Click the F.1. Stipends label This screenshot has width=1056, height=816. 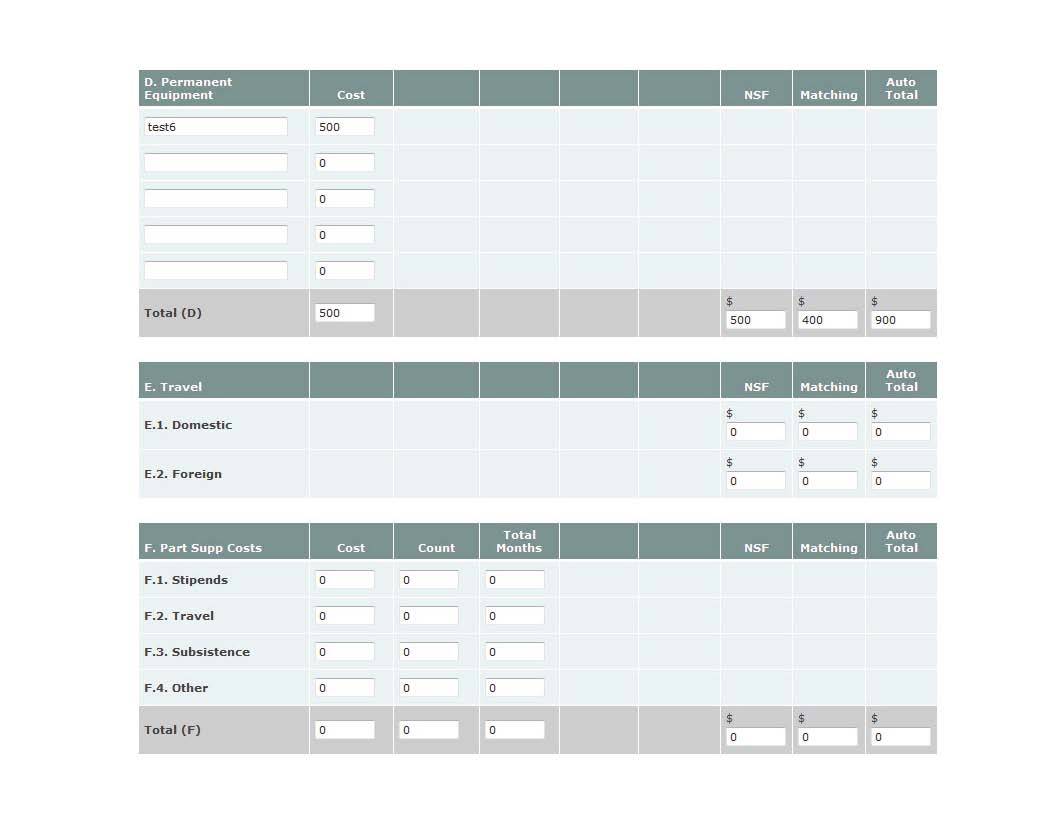coord(186,580)
